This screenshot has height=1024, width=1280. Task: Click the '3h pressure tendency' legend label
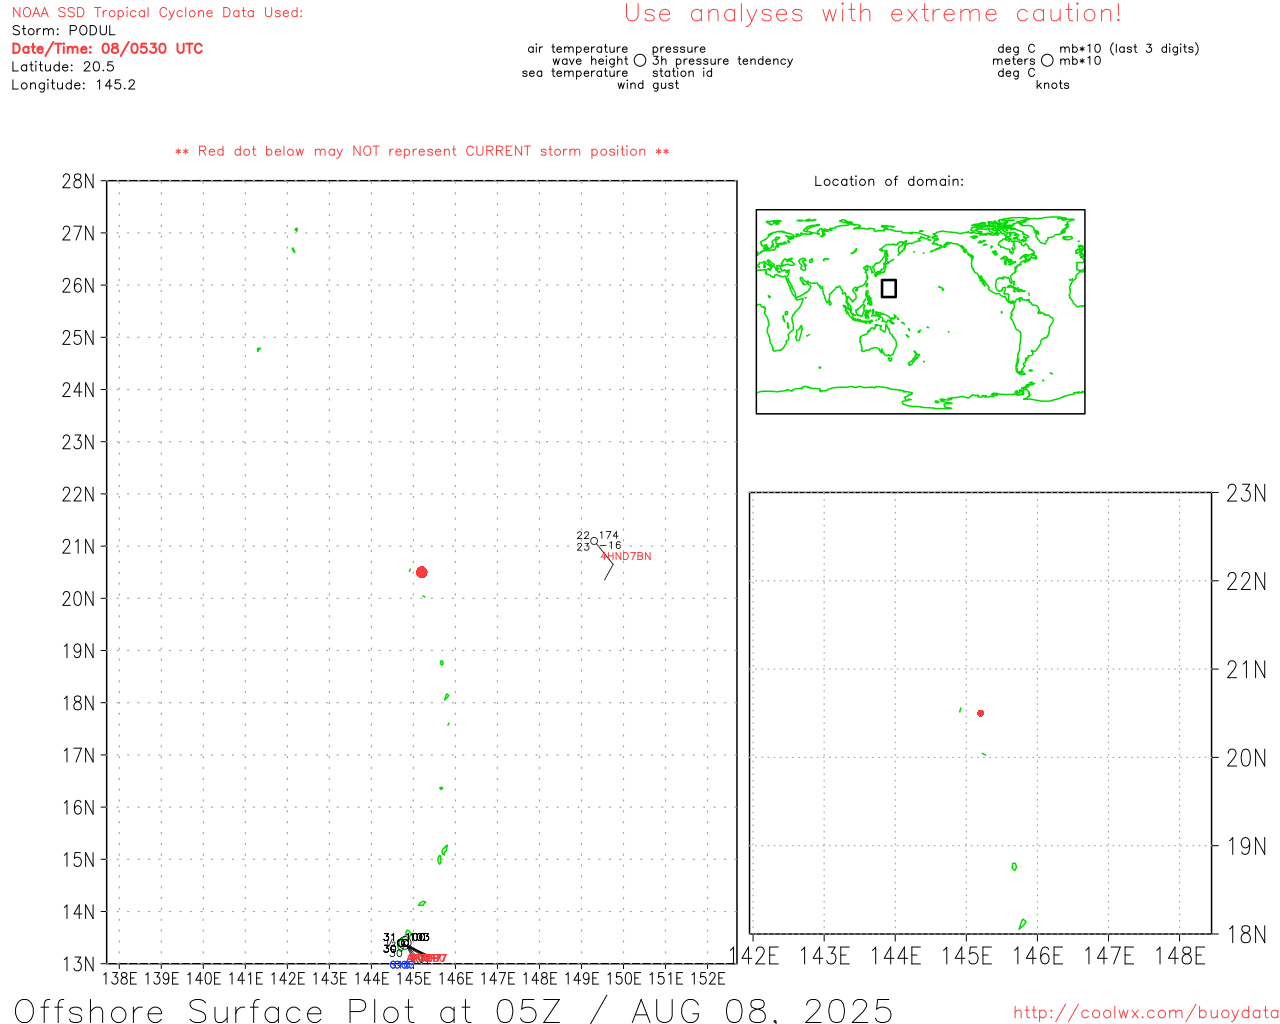point(723,60)
